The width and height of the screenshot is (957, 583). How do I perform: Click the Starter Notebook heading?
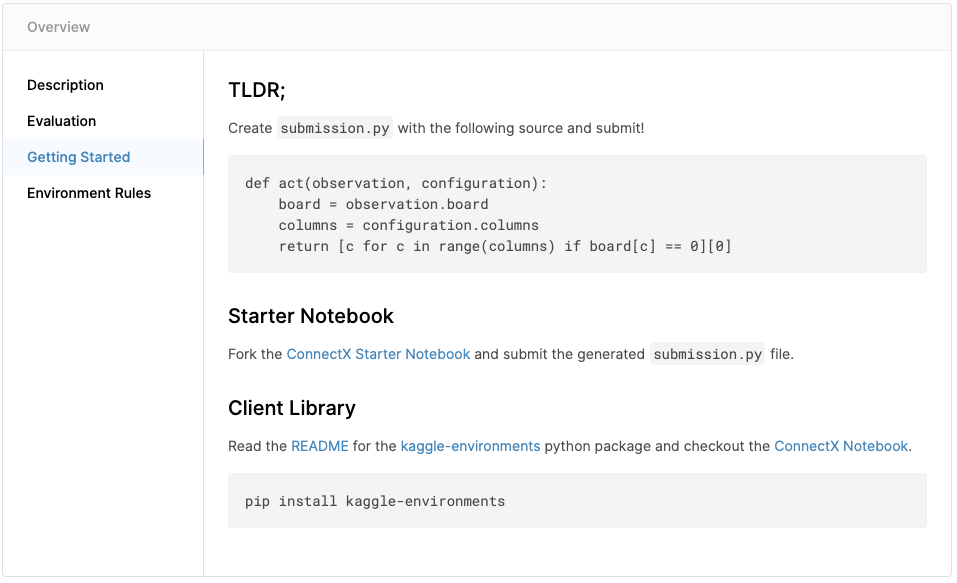point(311,316)
